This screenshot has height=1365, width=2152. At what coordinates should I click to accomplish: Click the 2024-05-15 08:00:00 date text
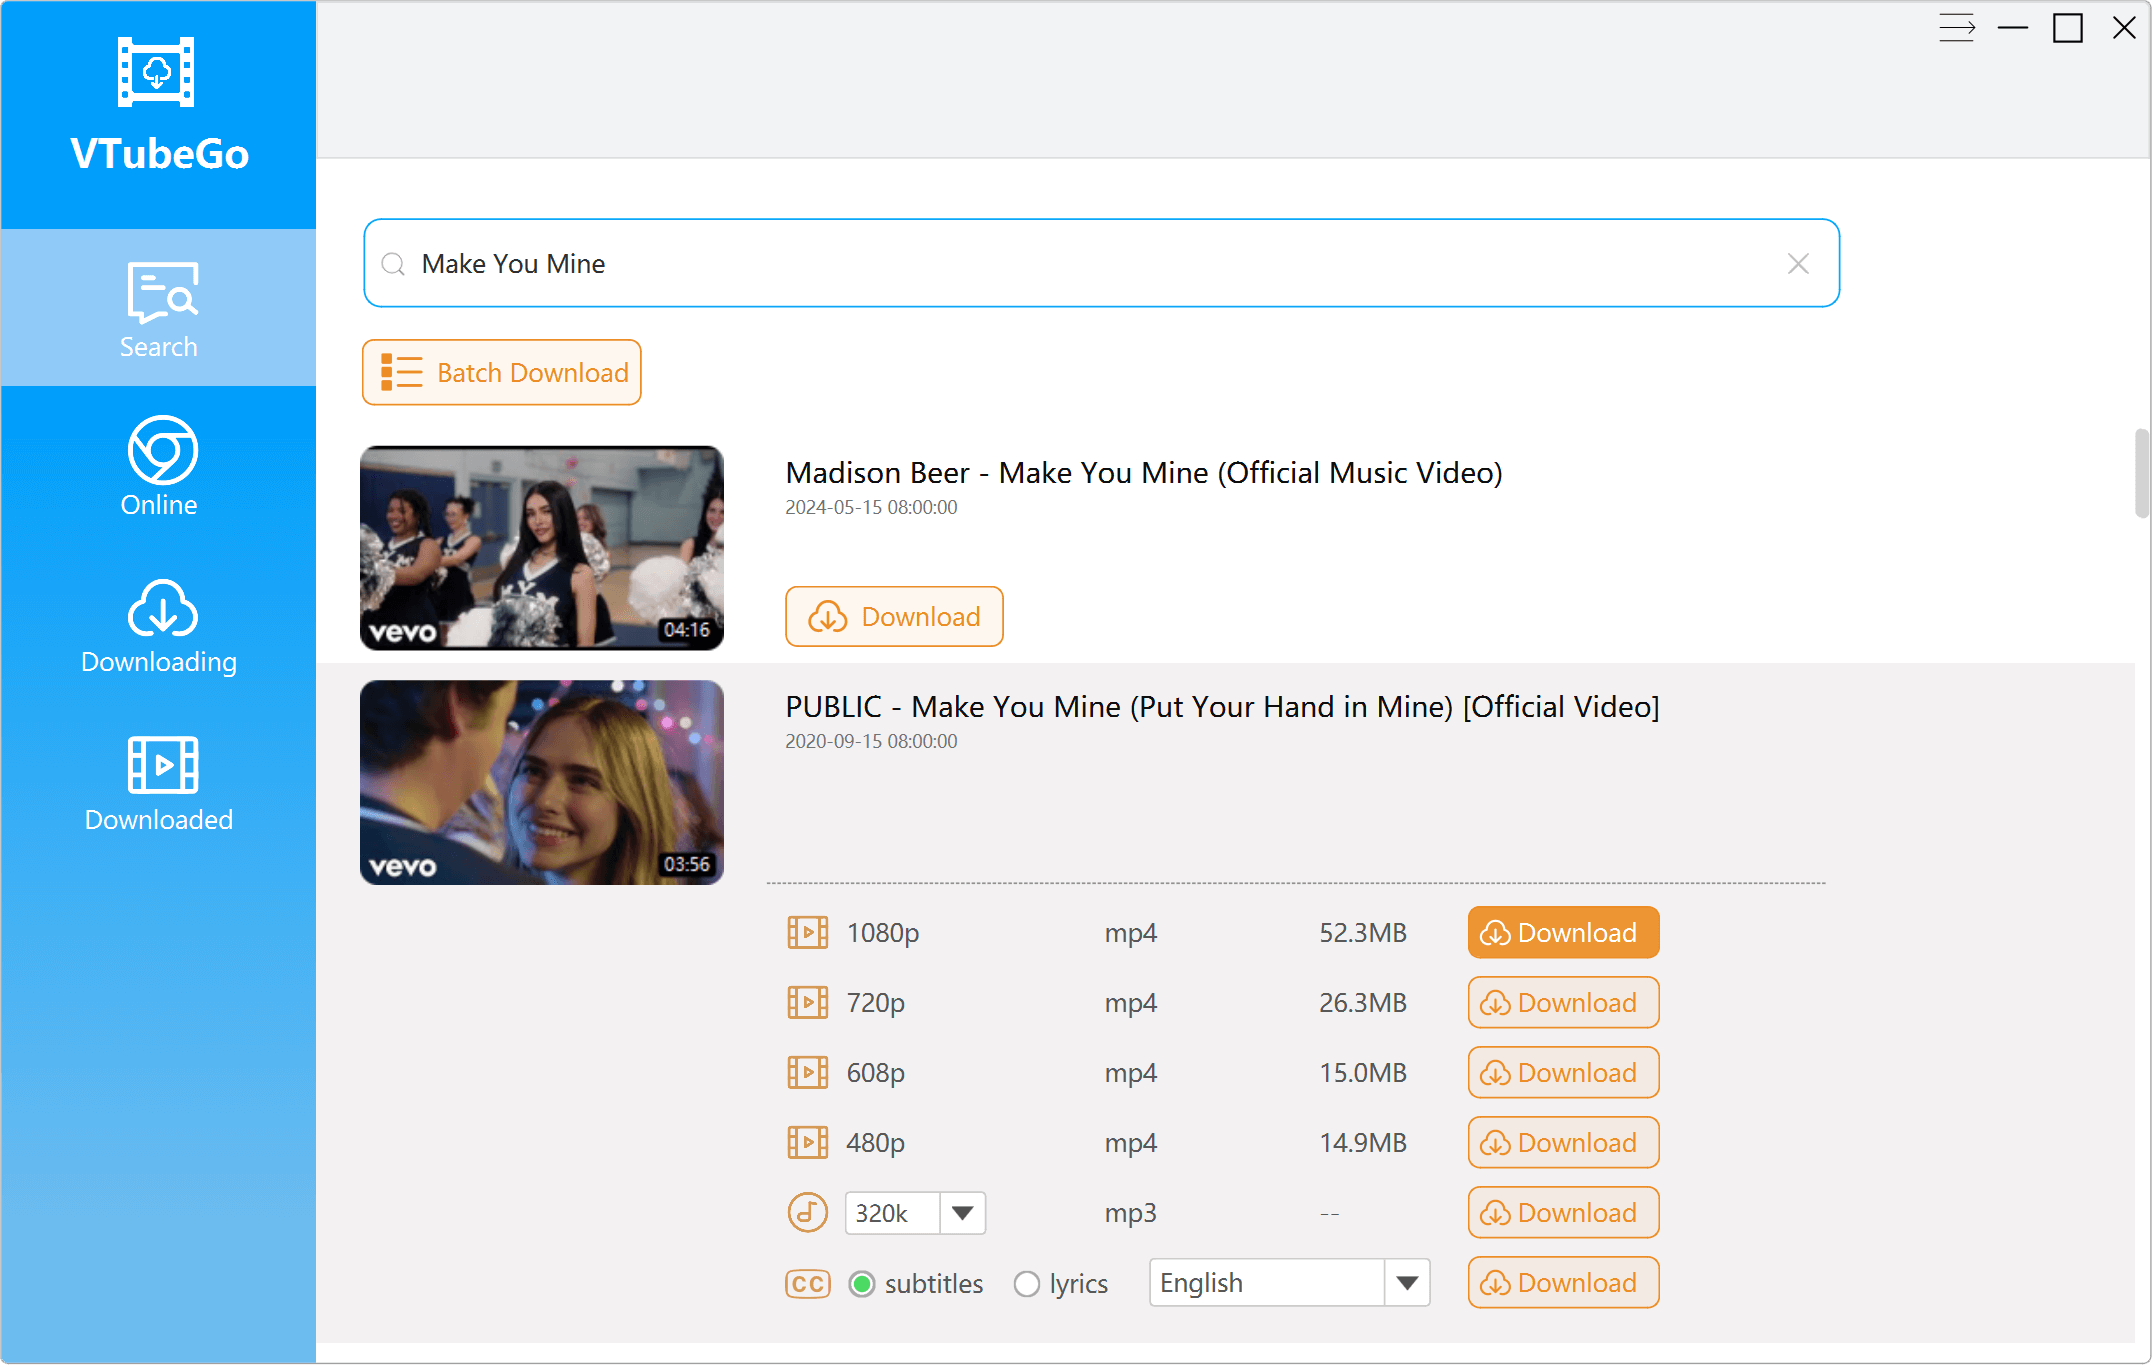click(x=871, y=507)
